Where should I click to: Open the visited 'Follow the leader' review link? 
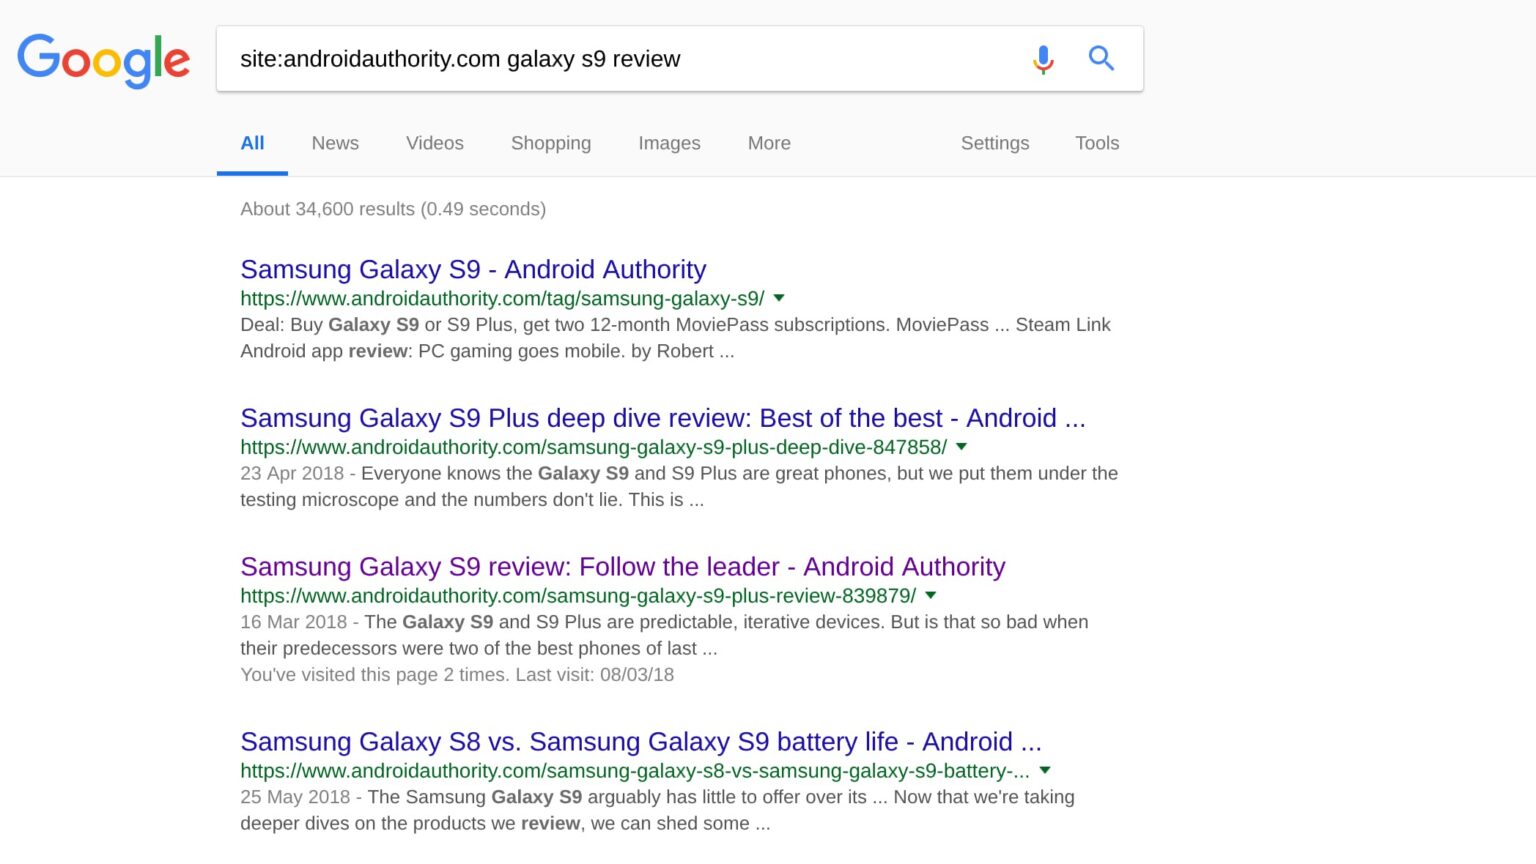click(x=622, y=566)
